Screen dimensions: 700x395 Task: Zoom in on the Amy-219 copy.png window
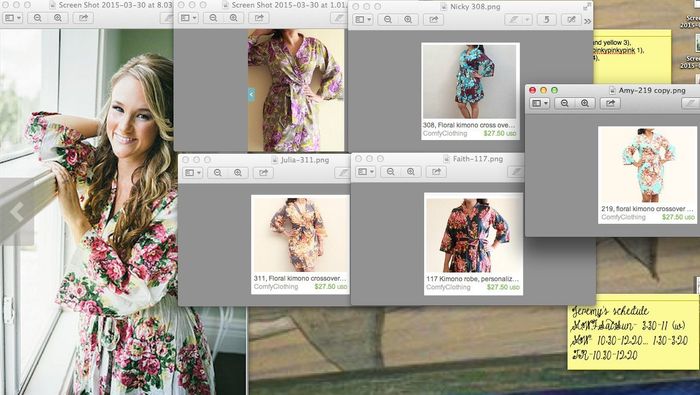585,103
